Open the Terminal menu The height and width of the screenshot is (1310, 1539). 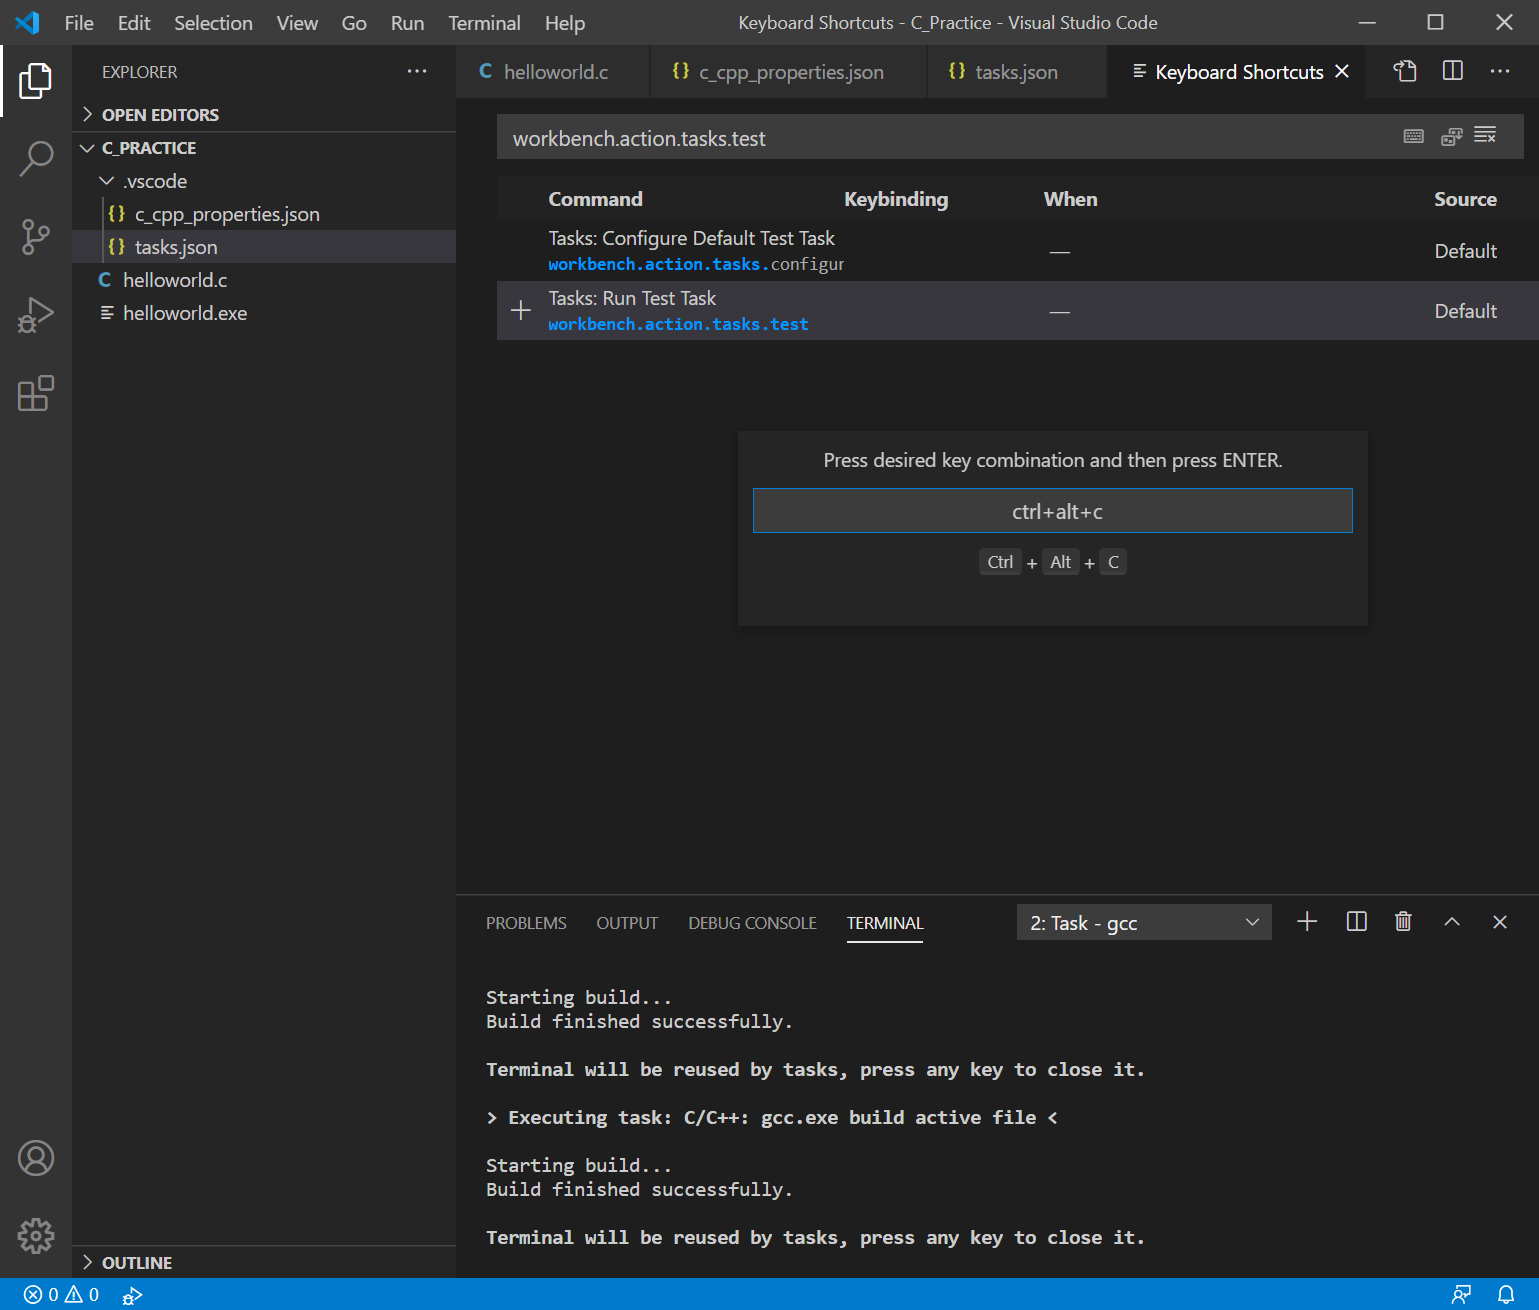click(484, 22)
